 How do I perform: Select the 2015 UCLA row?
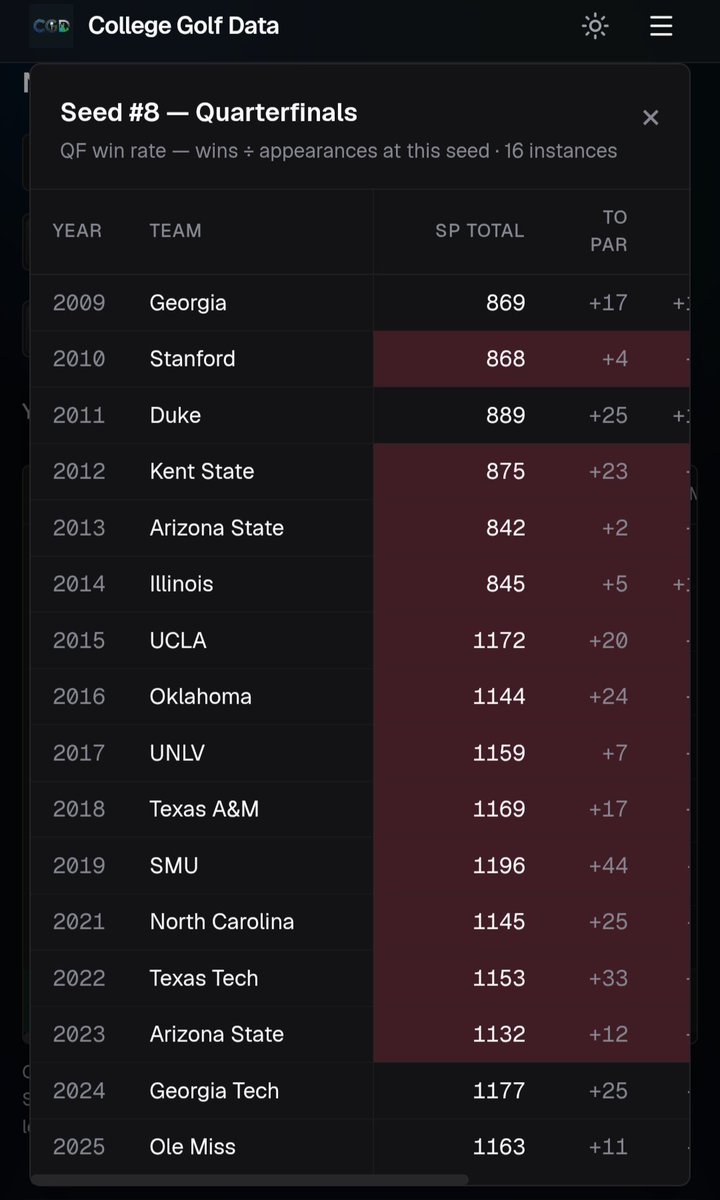pyautogui.click(x=360, y=641)
